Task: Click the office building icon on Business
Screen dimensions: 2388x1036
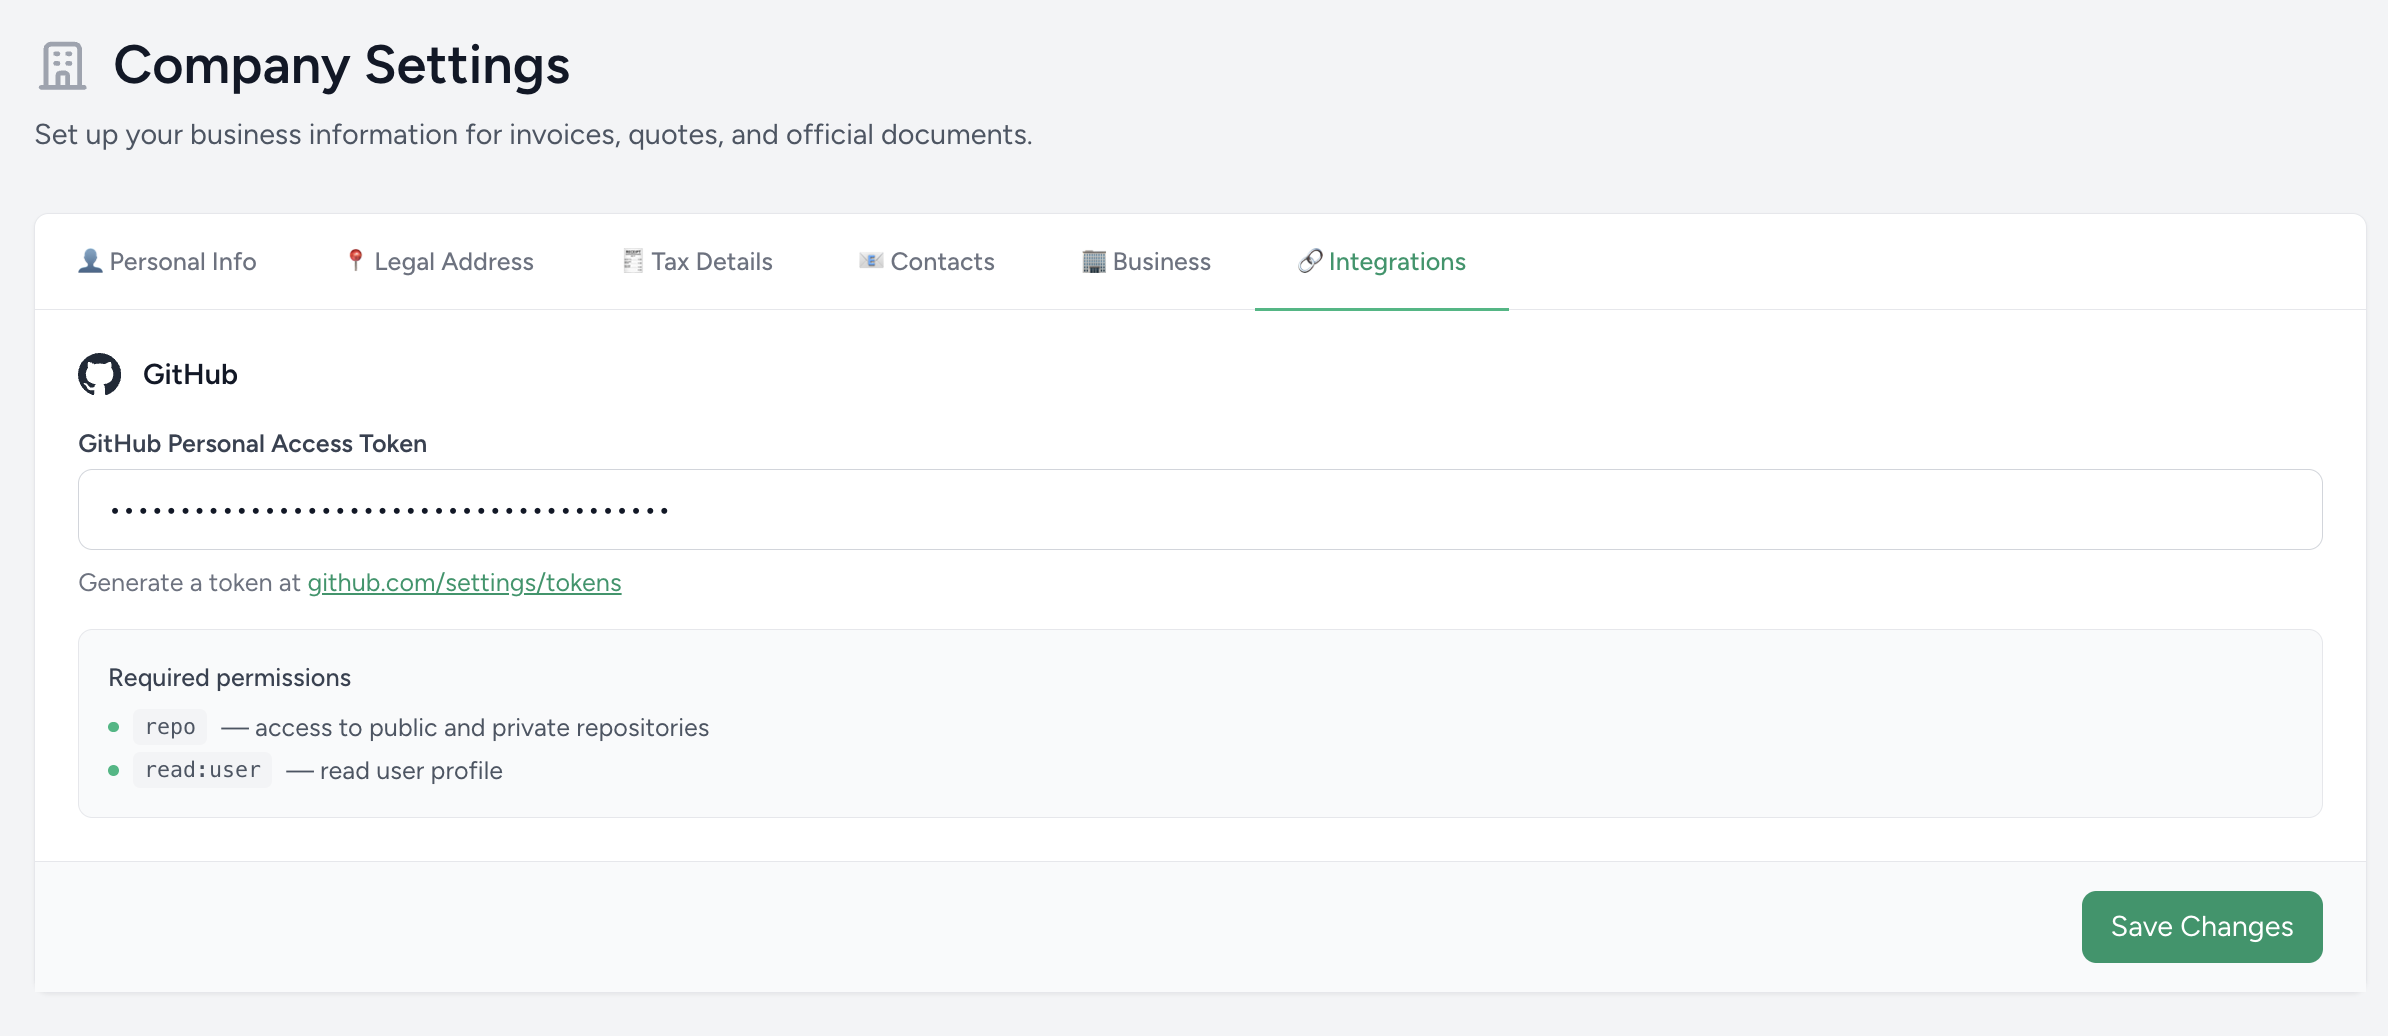Action: coord(1094,261)
